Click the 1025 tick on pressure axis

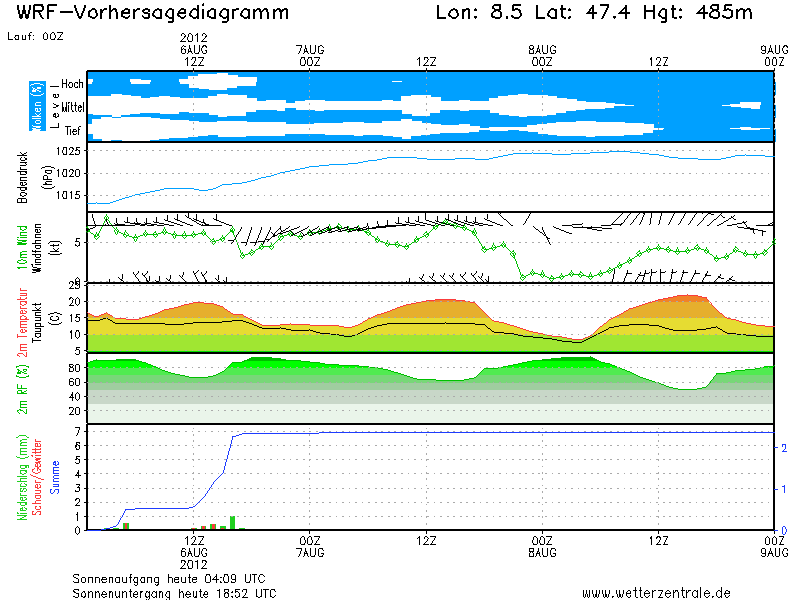(69, 151)
